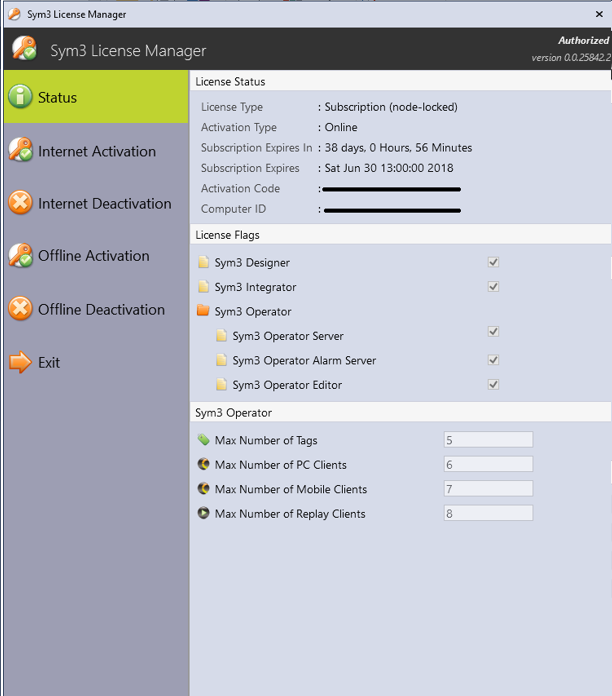Open Internet Activation page
This screenshot has width=612, height=696.
tap(96, 150)
